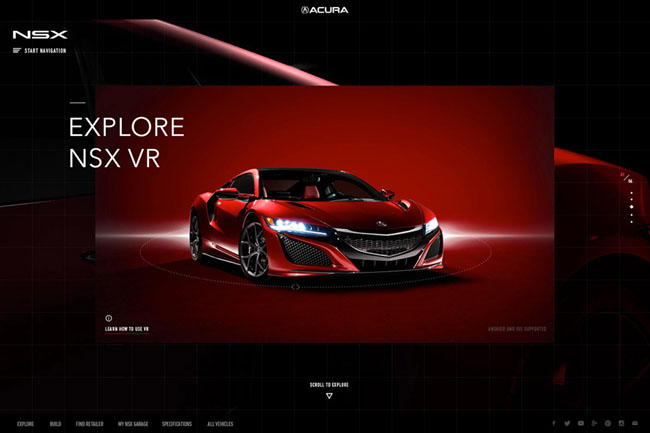
Task: Select the active third pagination dot
Action: pos(631,207)
